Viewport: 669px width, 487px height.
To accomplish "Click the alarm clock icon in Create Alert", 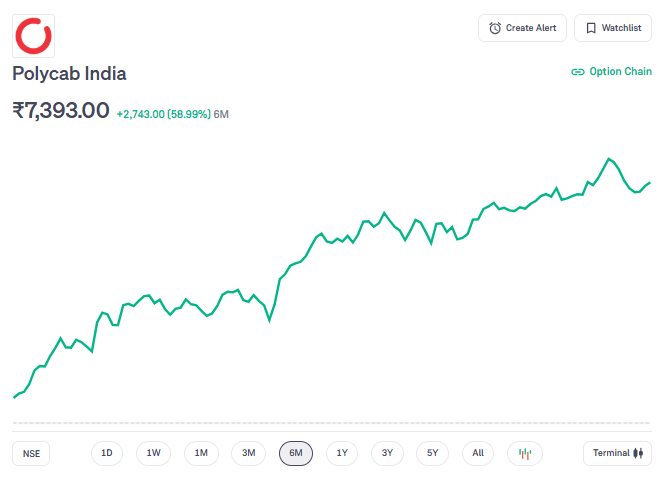I will 495,28.
